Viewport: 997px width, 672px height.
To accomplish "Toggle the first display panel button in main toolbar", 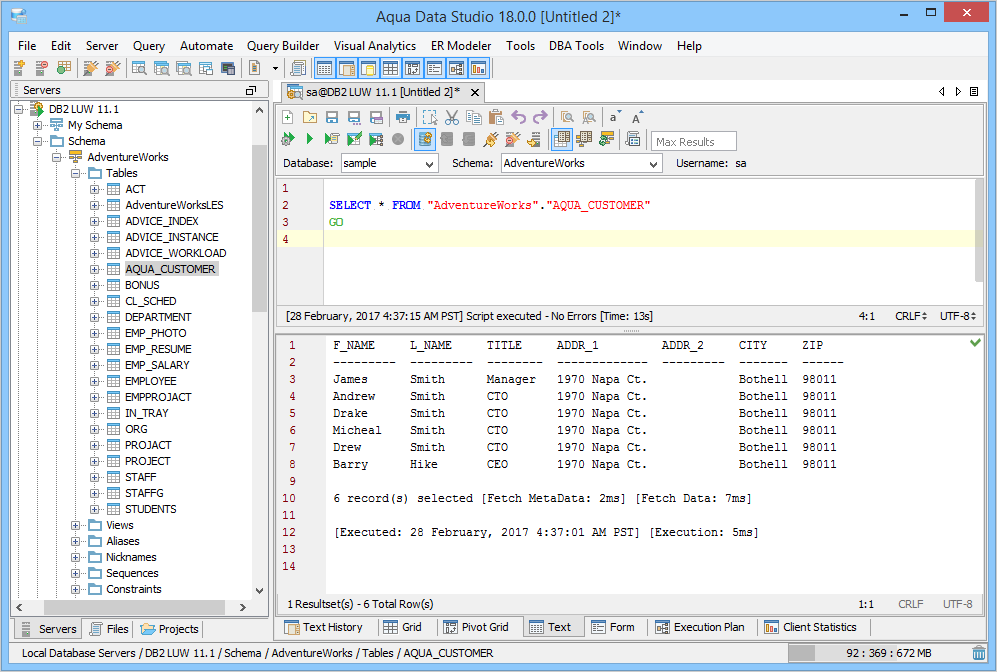I will point(324,68).
